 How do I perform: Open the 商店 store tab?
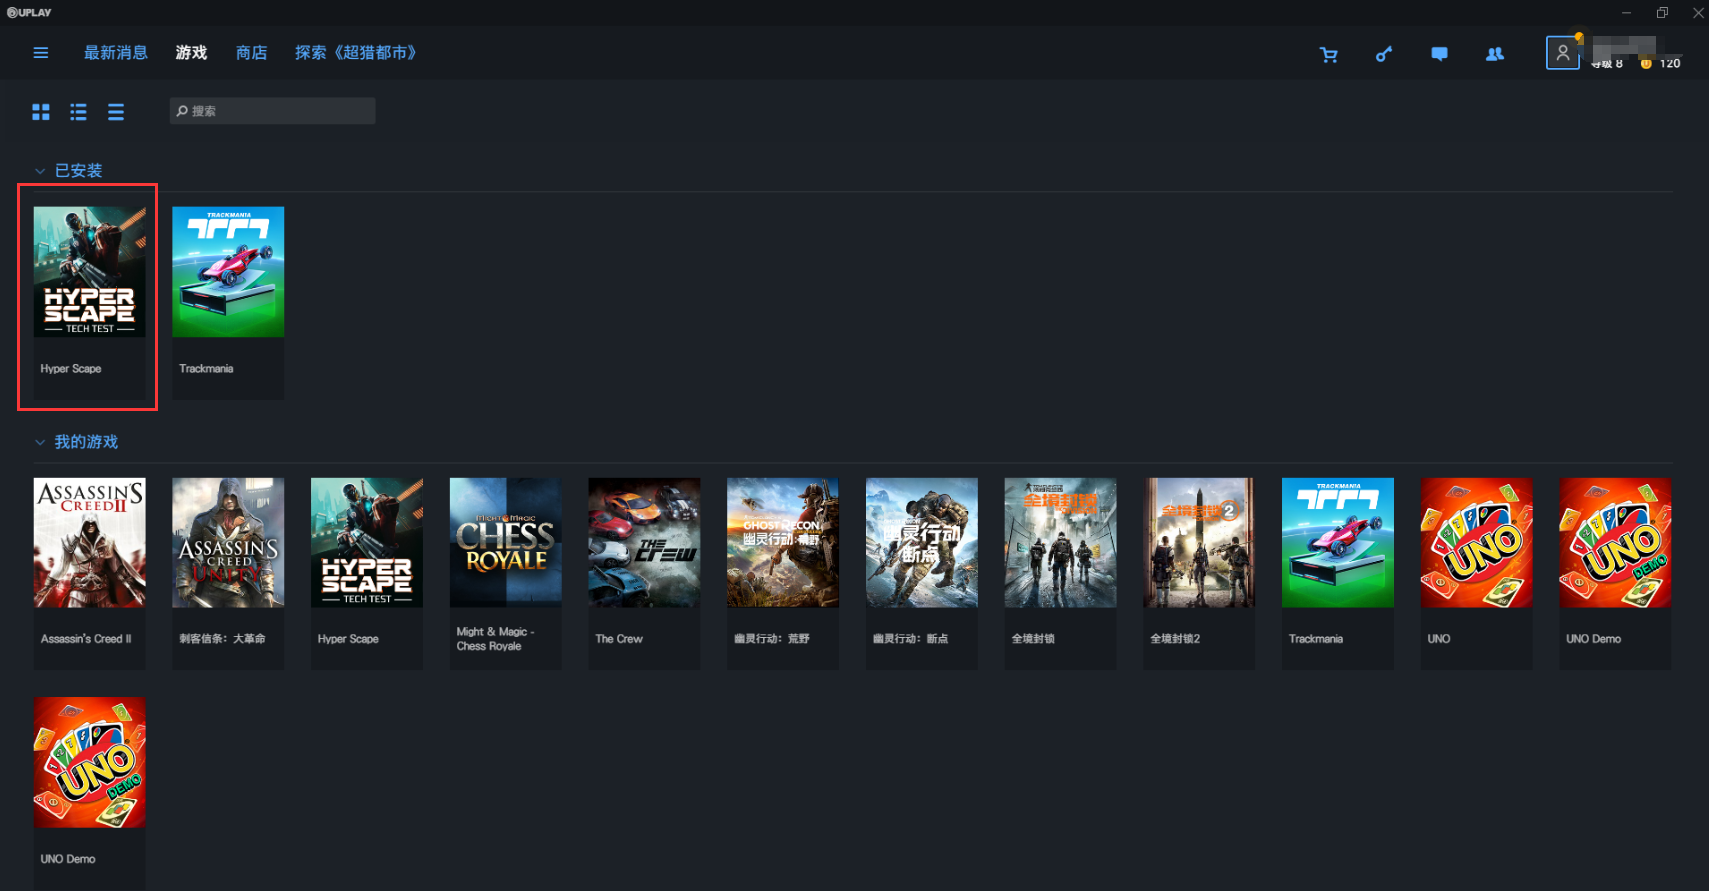(x=251, y=53)
